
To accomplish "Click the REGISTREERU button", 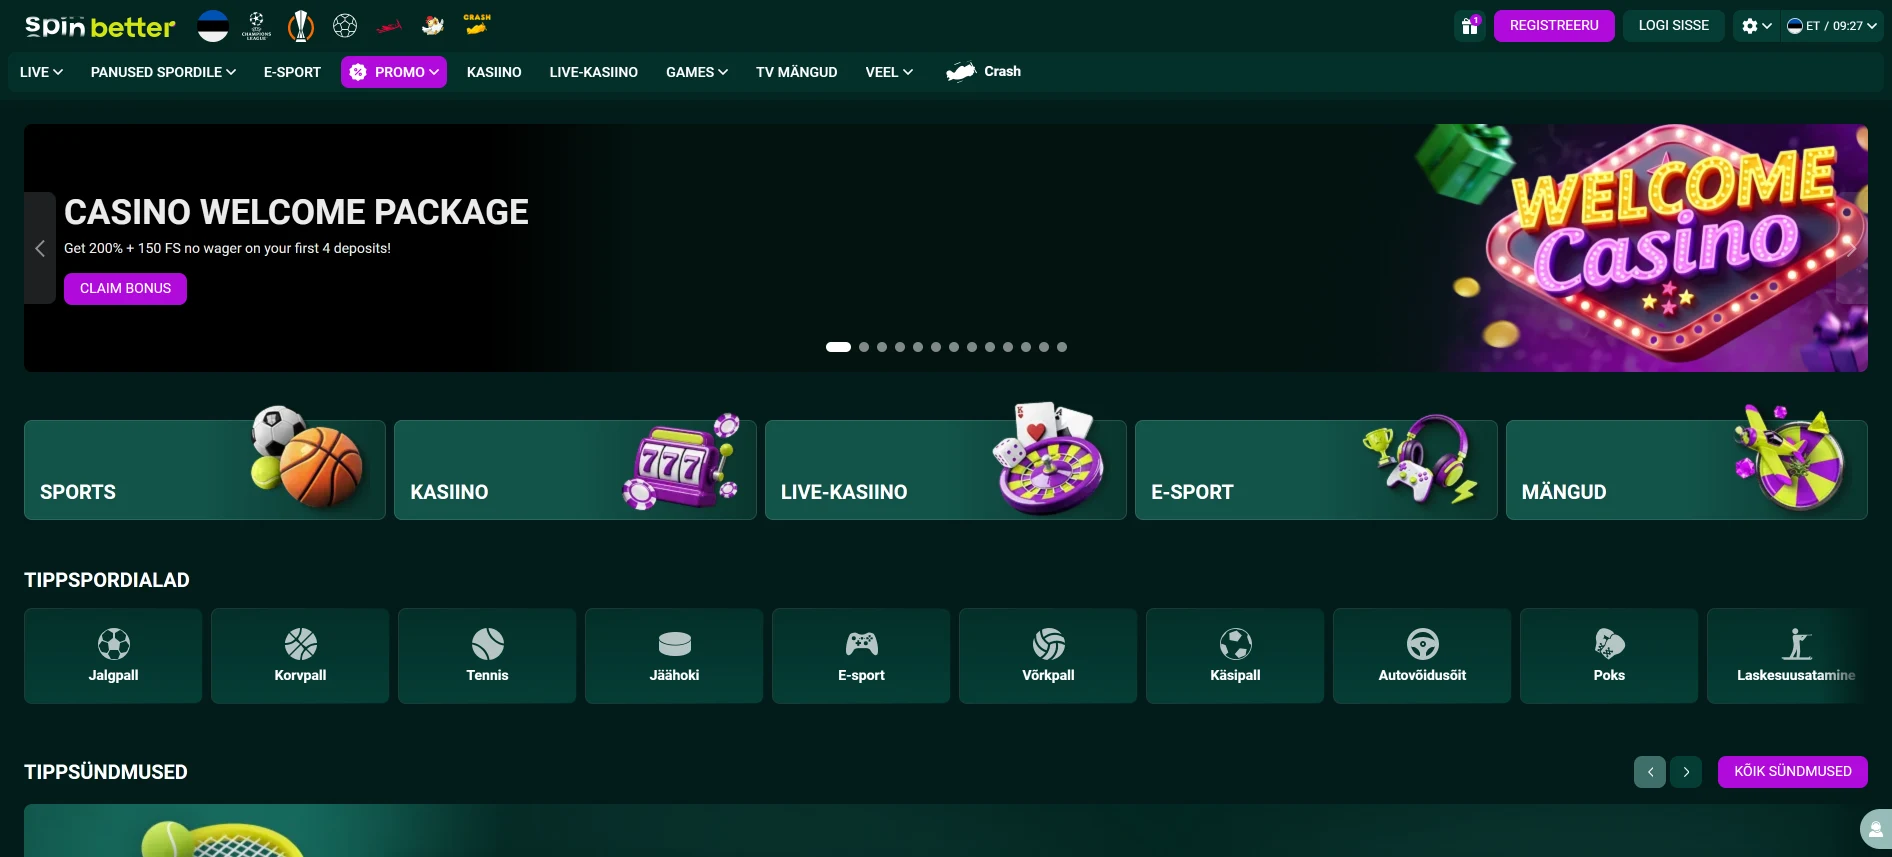I will coord(1554,26).
